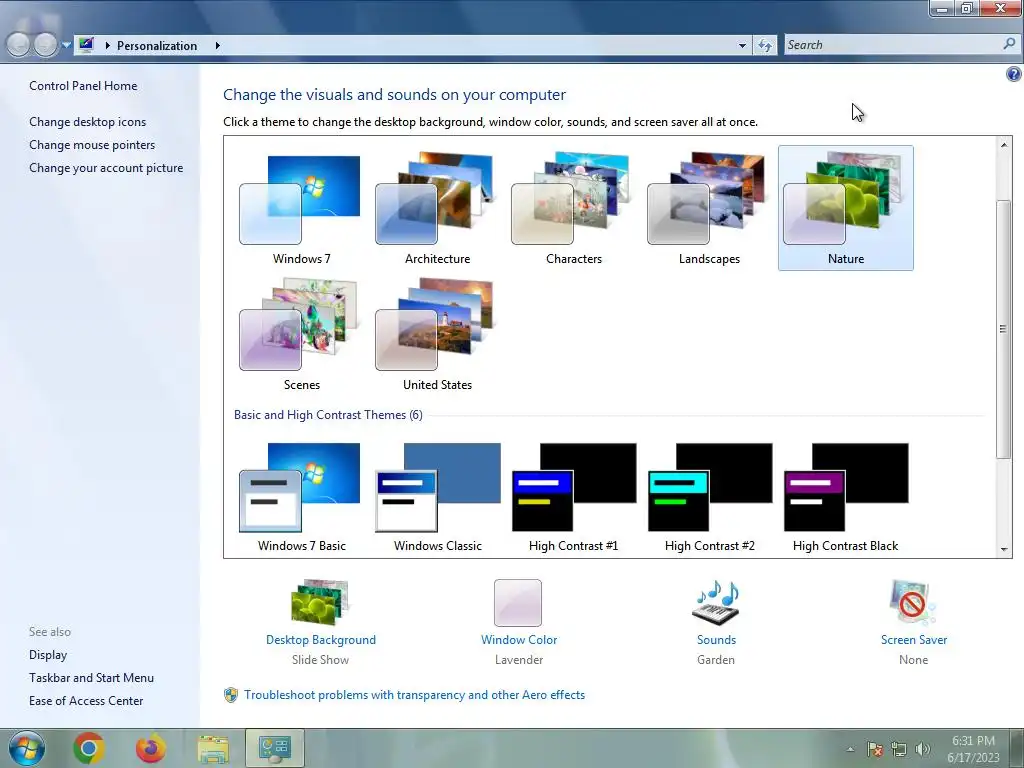Open Desktop Background slide show icon
The height and width of the screenshot is (768, 1024).
tap(321, 602)
